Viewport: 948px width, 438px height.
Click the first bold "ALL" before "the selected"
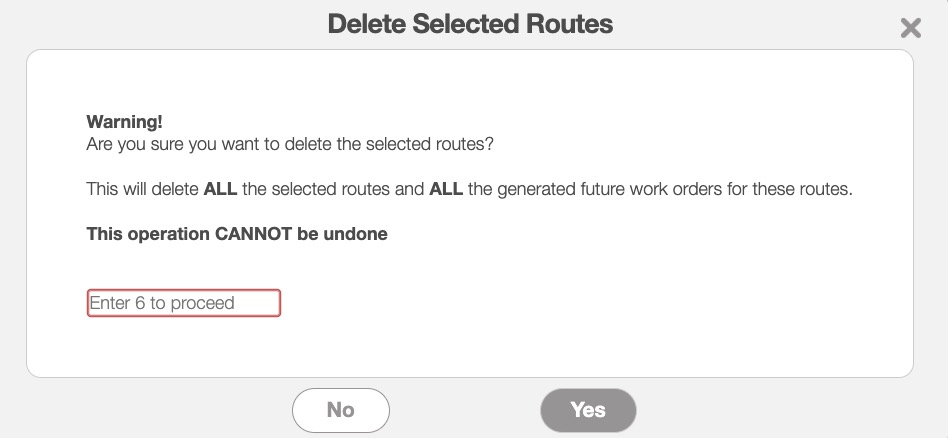pyautogui.click(x=220, y=189)
